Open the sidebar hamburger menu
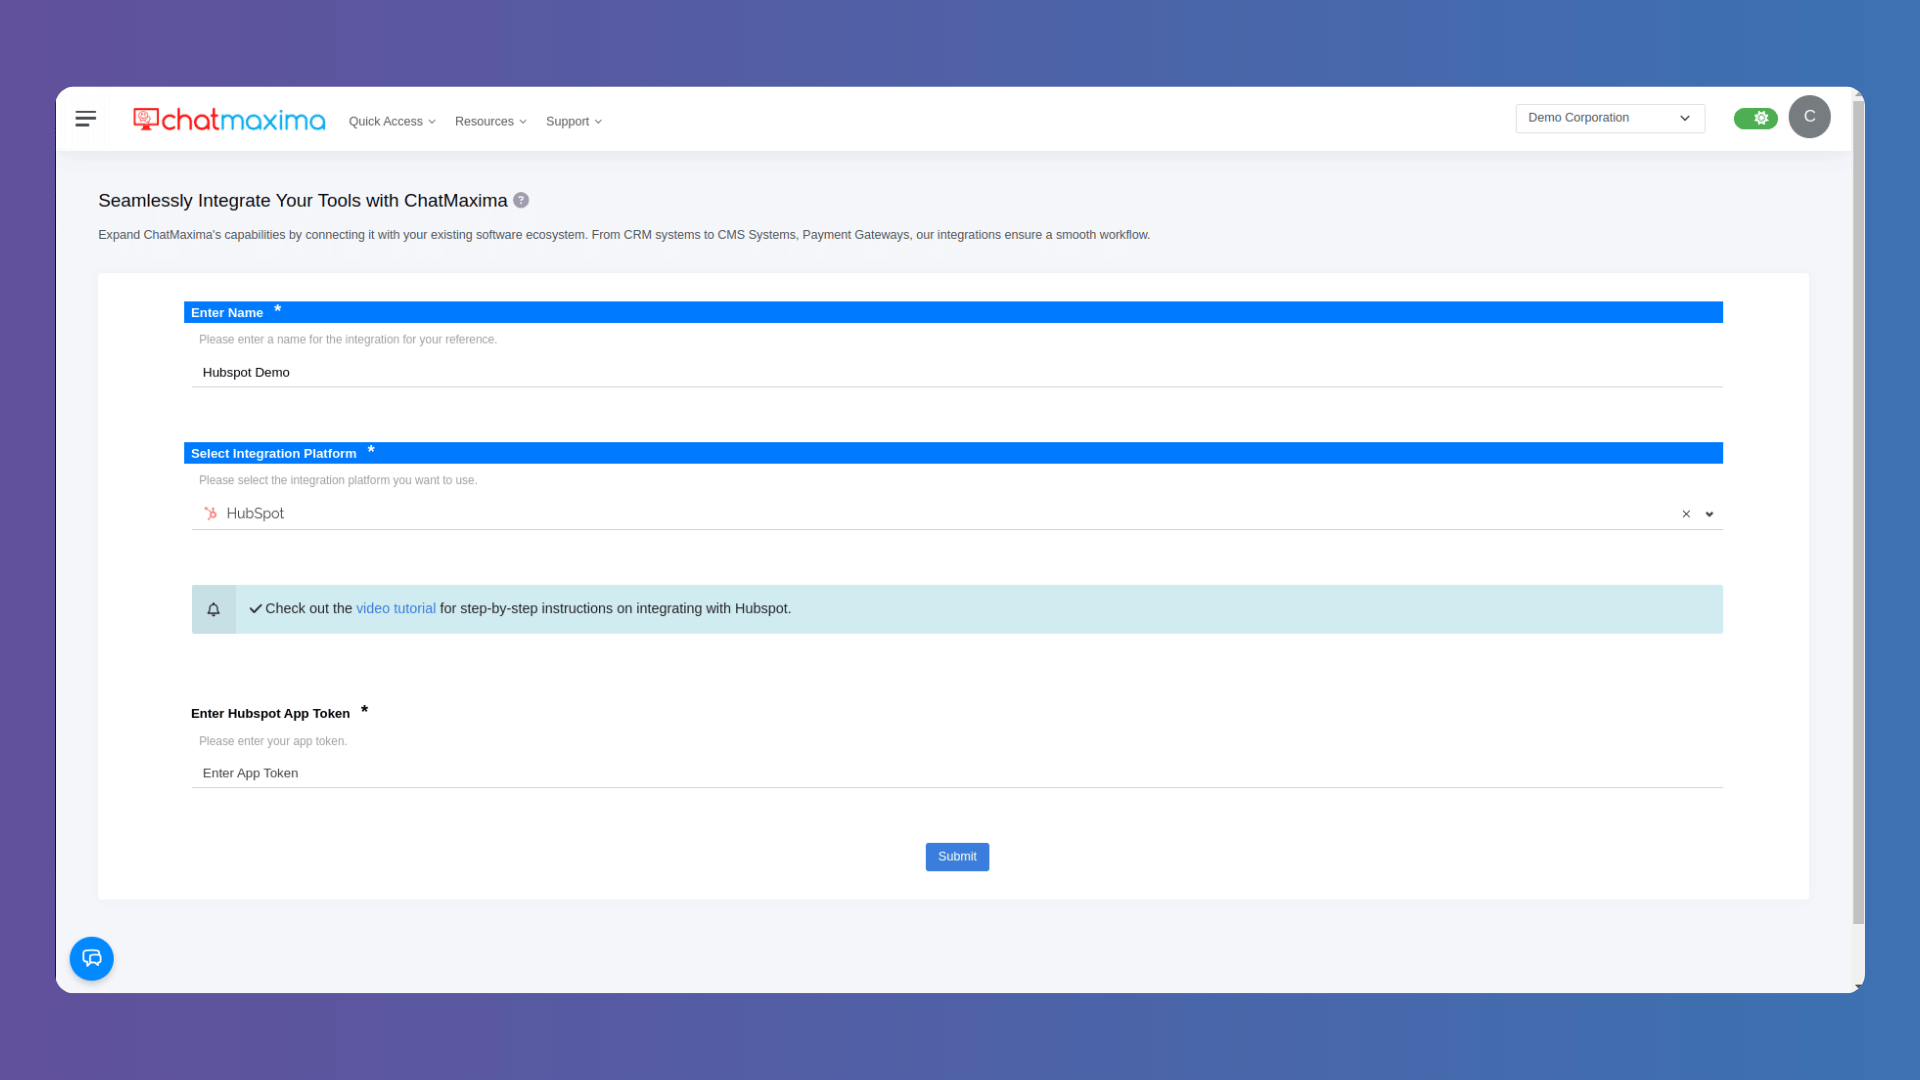This screenshot has height=1080, width=1920. [85, 118]
